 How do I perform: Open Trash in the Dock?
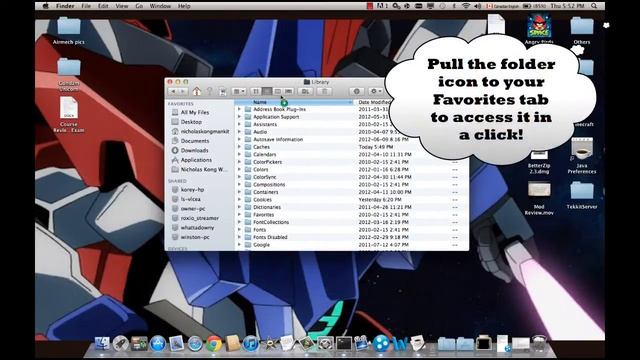(x=539, y=344)
